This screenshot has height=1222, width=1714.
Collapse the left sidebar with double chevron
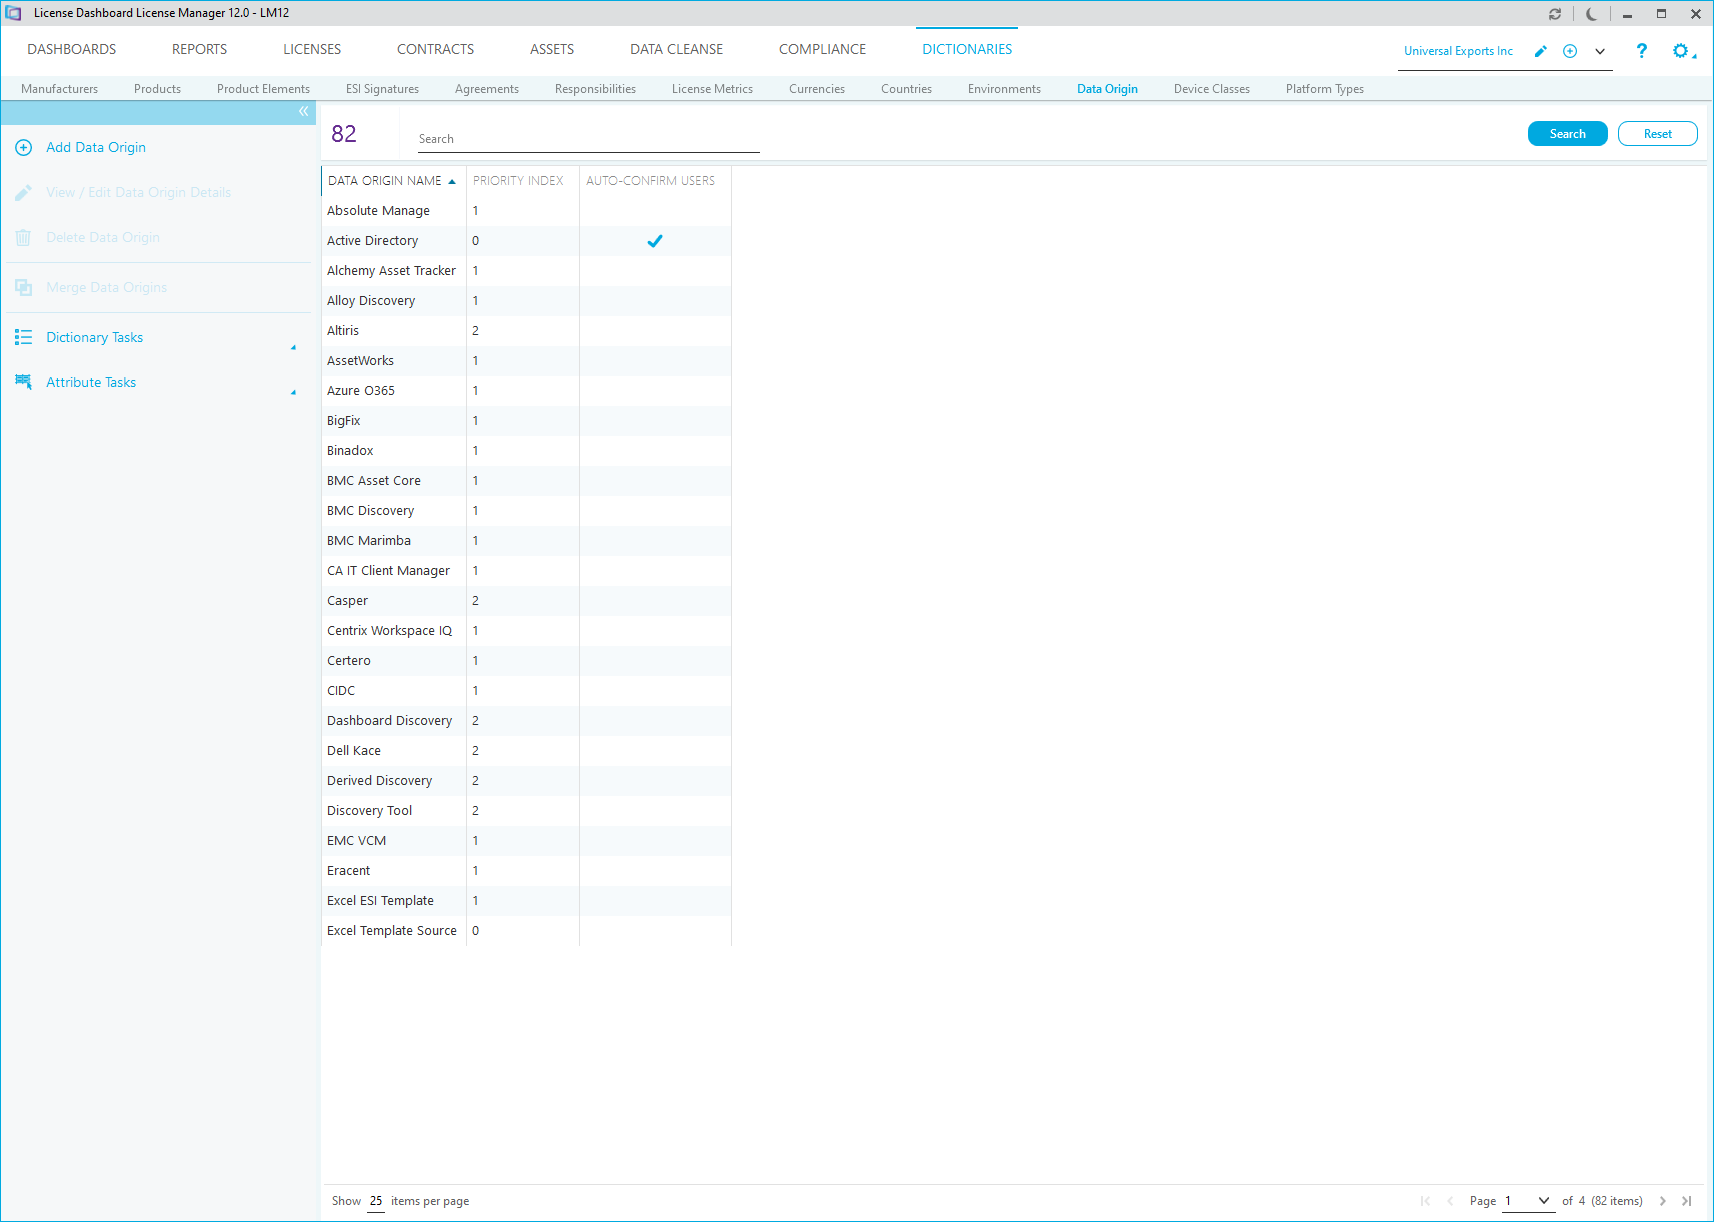[x=304, y=112]
